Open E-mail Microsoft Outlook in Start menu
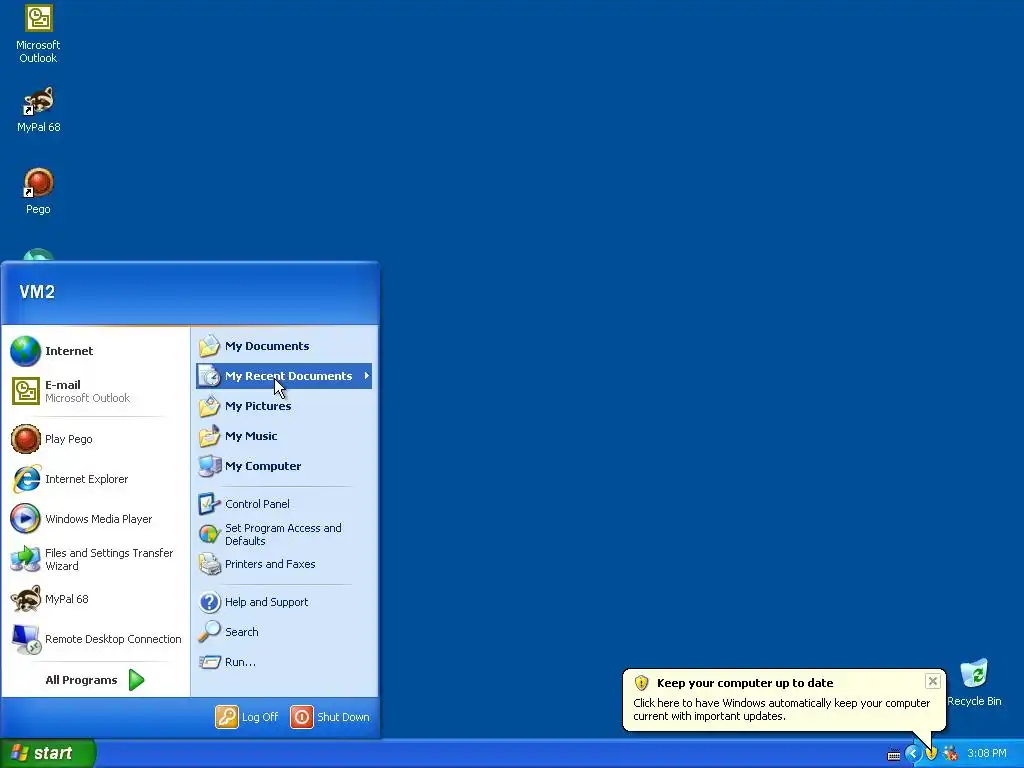The height and width of the screenshot is (768, 1024). point(95,391)
